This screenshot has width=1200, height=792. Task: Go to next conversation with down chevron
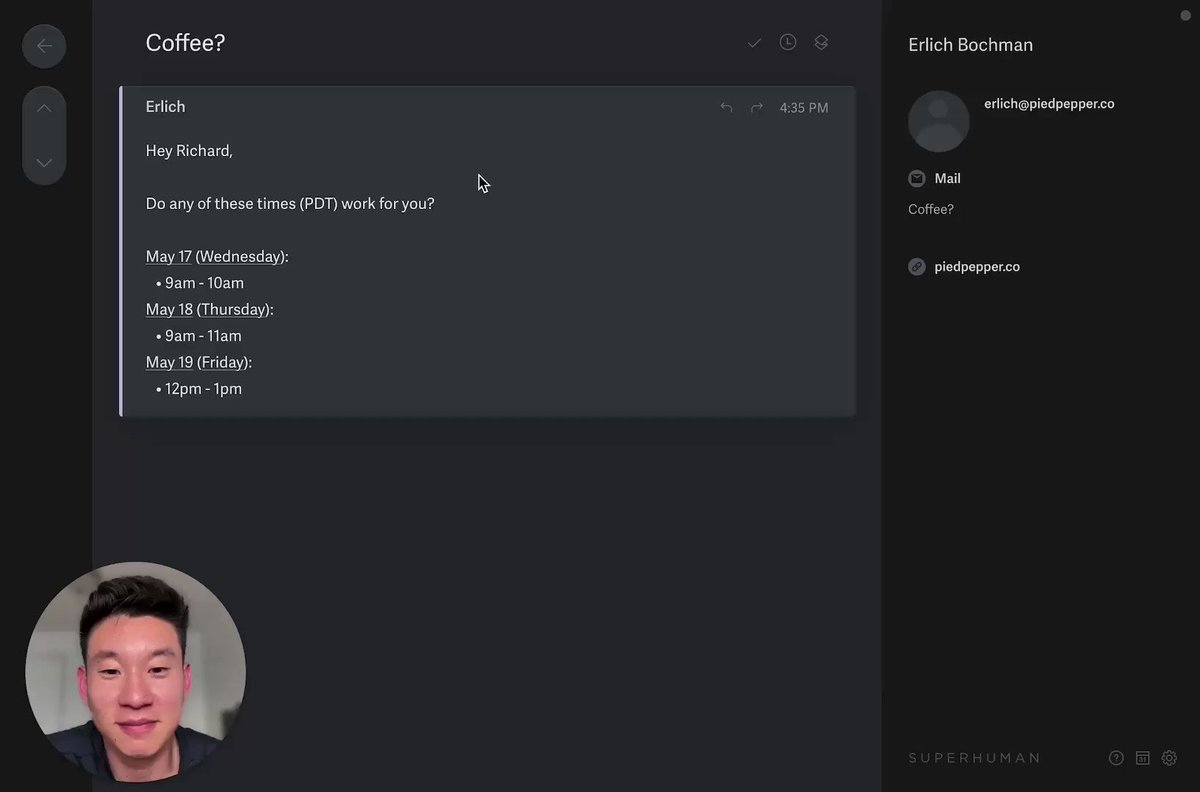click(x=44, y=162)
